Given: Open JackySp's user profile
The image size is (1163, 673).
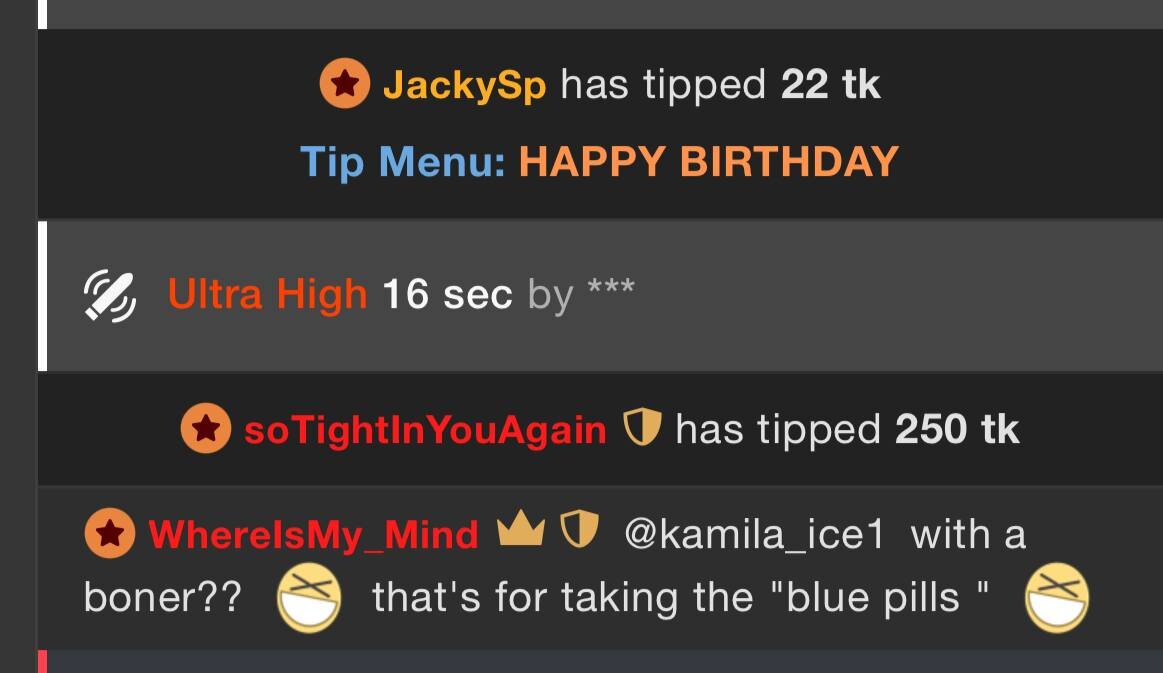Looking at the screenshot, I should click(x=464, y=85).
